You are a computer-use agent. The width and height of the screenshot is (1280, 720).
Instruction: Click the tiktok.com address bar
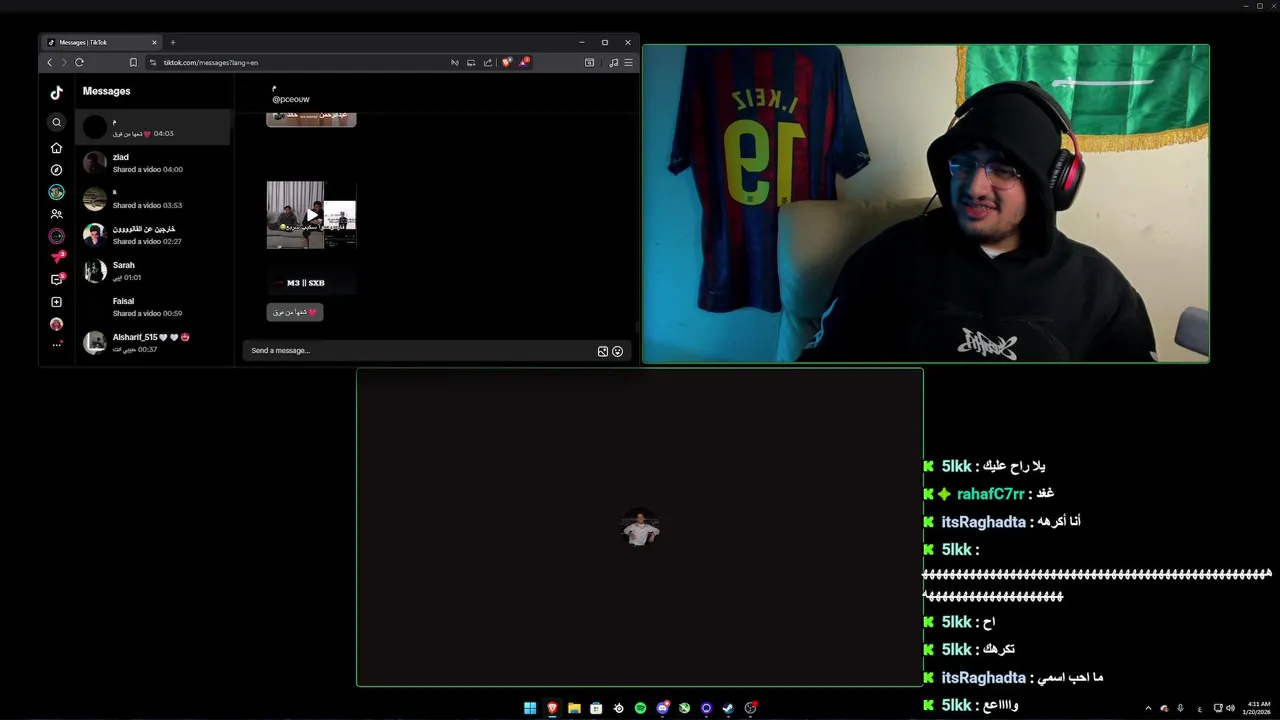tap(300, 62)
